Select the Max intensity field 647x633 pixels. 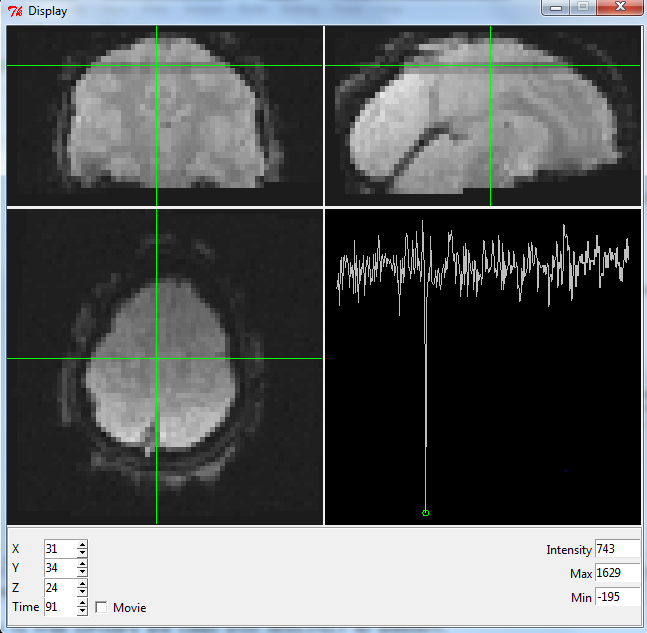618,573
